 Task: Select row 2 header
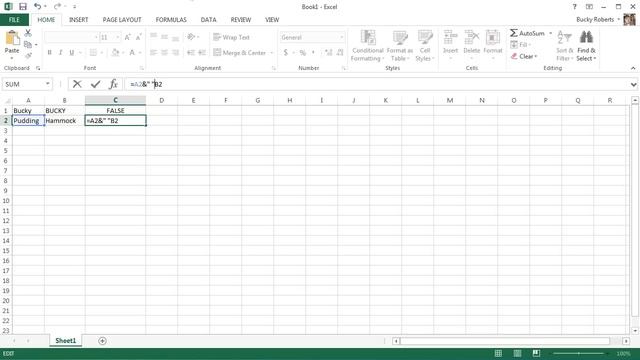coord(6,120)
